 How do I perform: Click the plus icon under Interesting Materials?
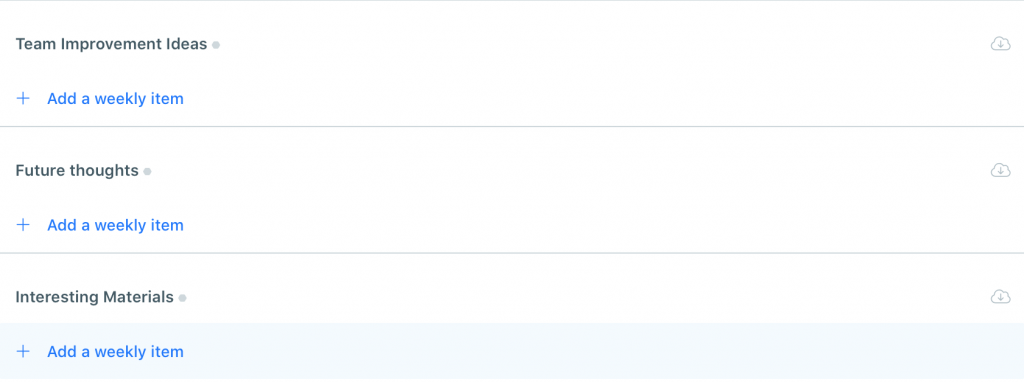(23, 351)
